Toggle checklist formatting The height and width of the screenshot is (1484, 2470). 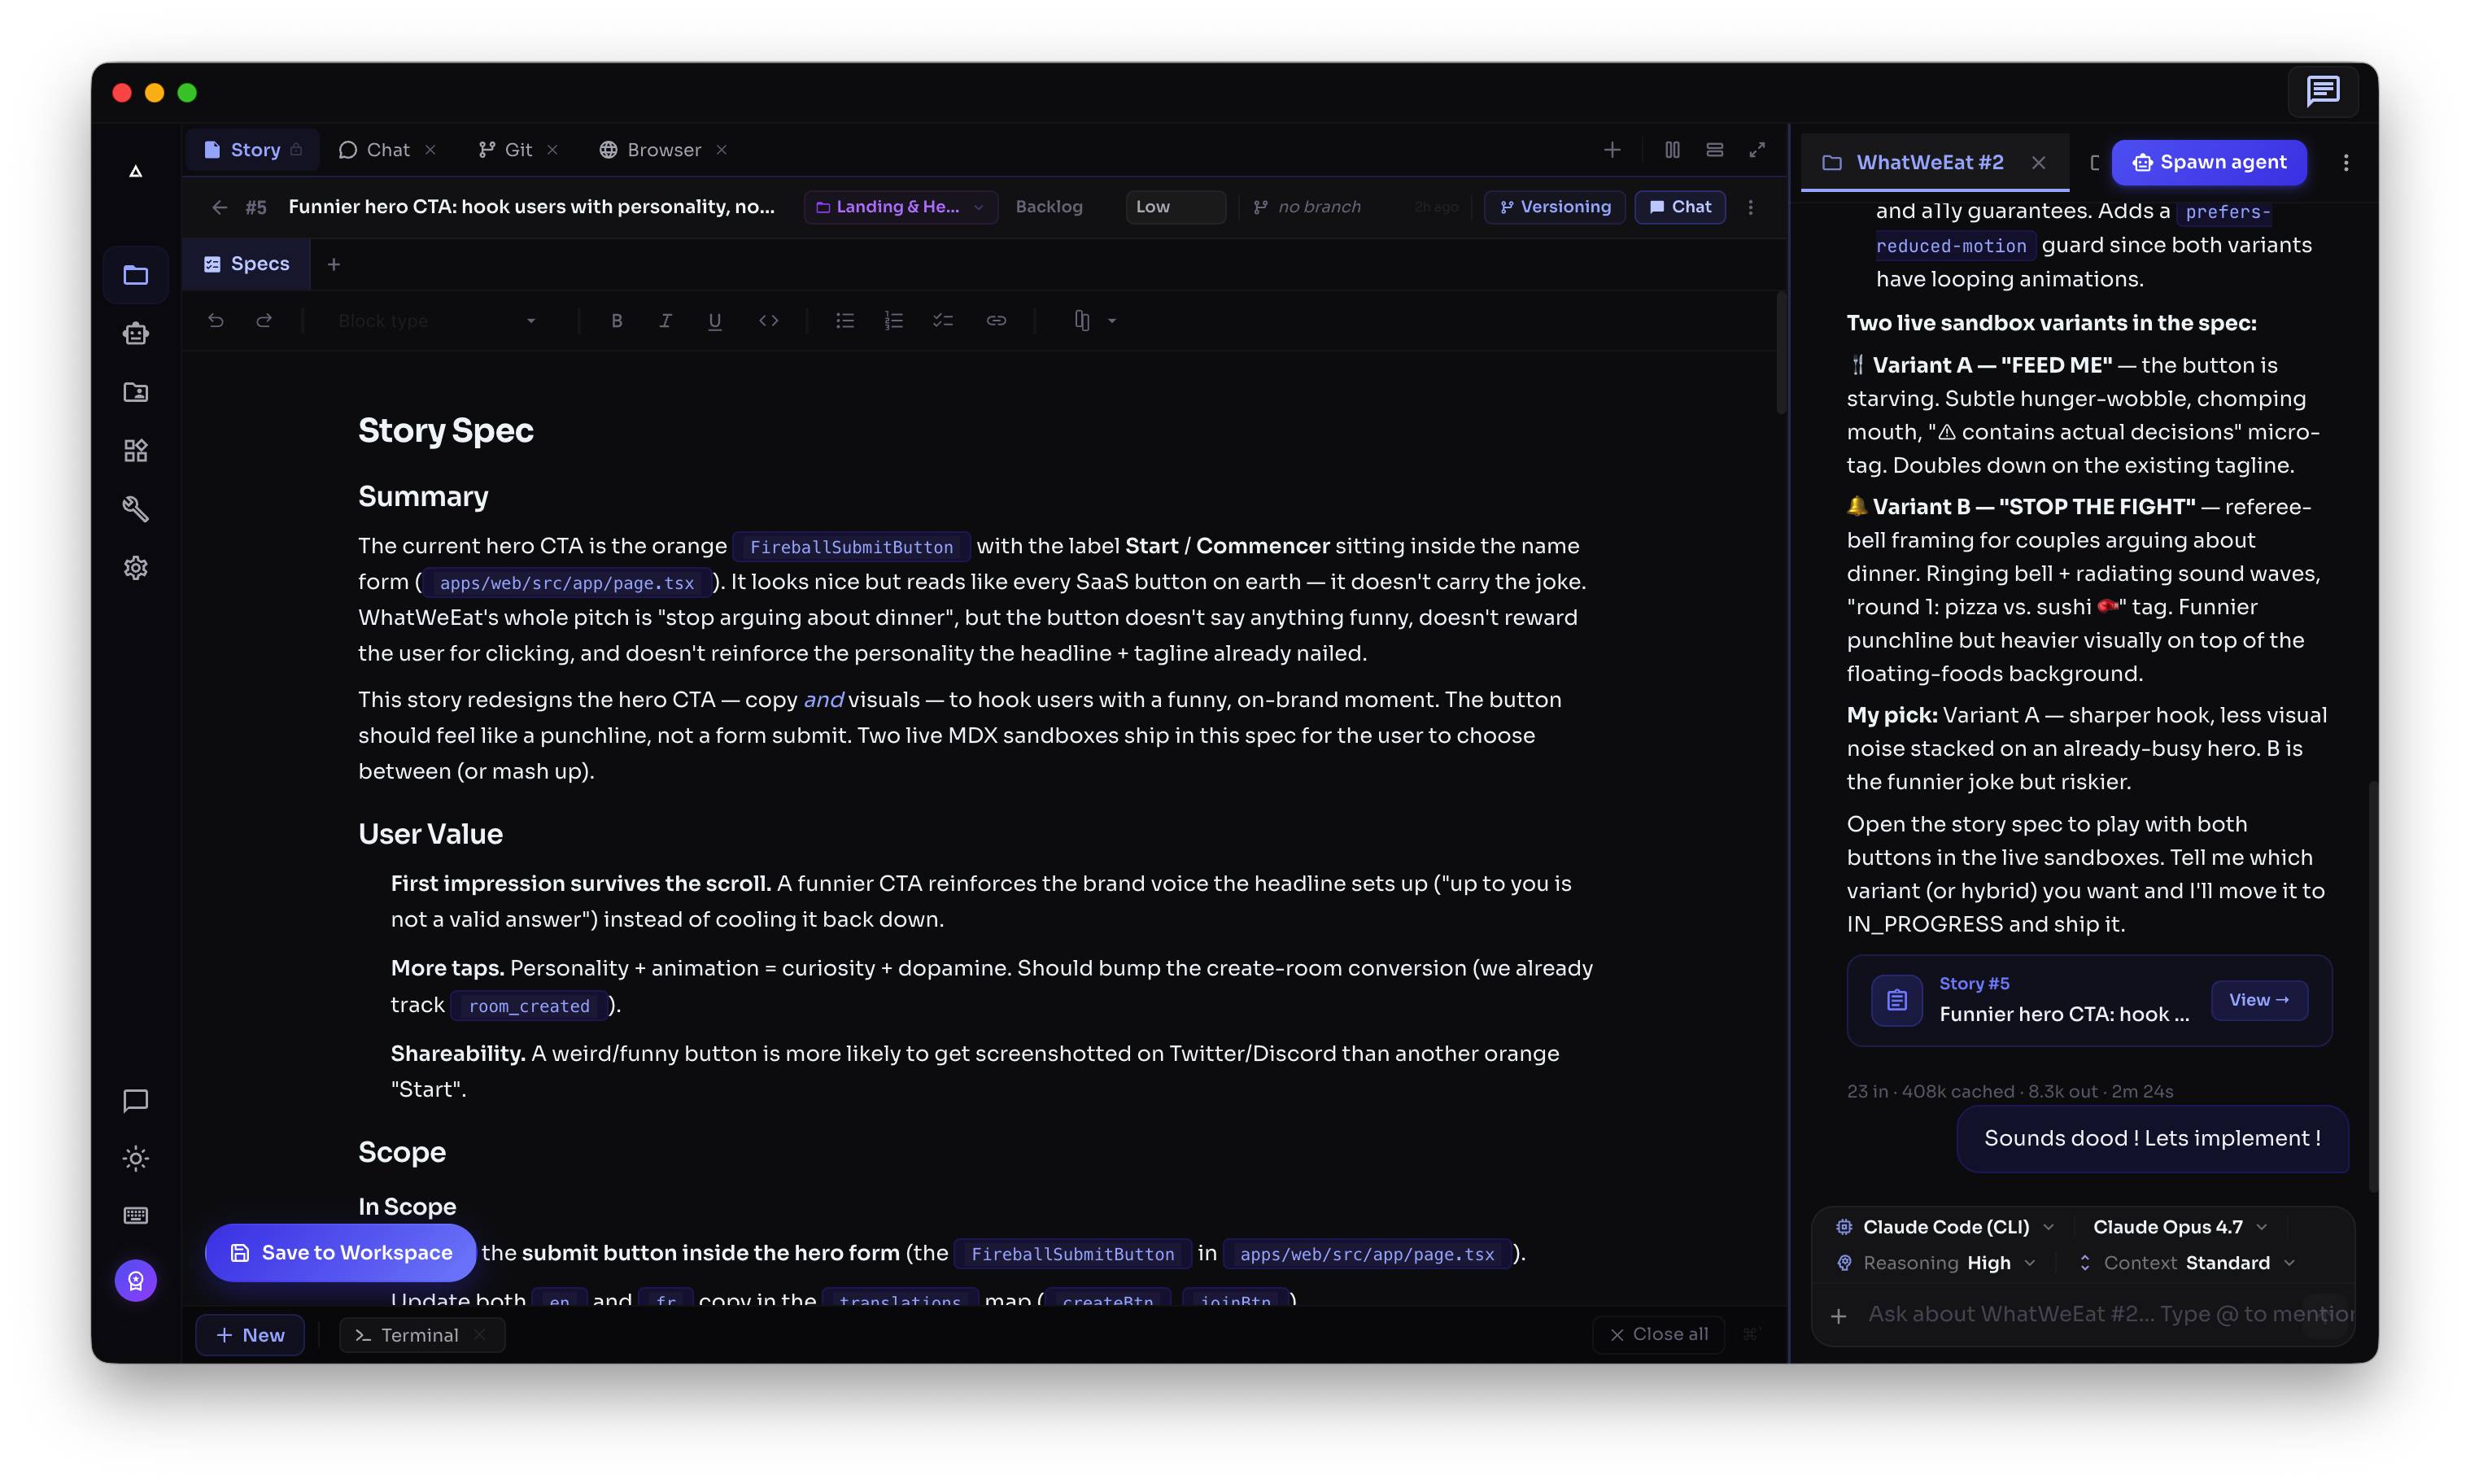pyautogui.click(x=943, y=321)
